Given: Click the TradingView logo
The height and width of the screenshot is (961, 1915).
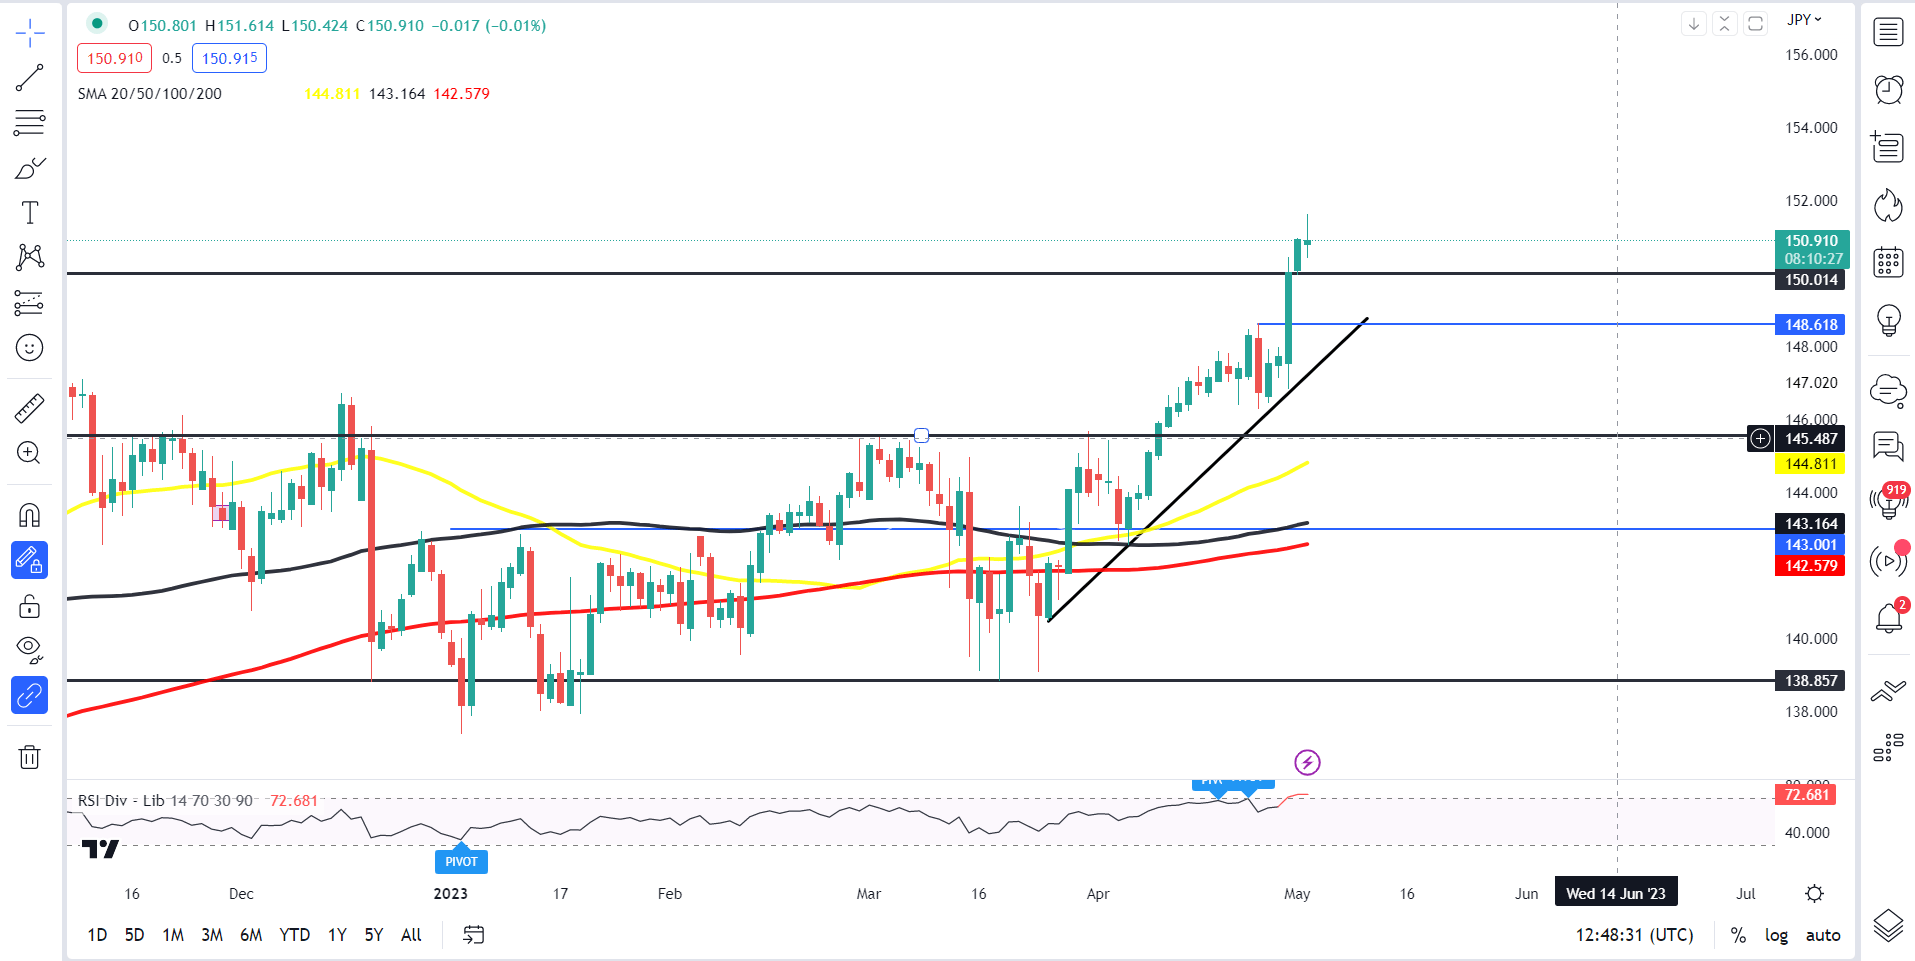Looking at the screenshot, I should (x=100, y=849).
